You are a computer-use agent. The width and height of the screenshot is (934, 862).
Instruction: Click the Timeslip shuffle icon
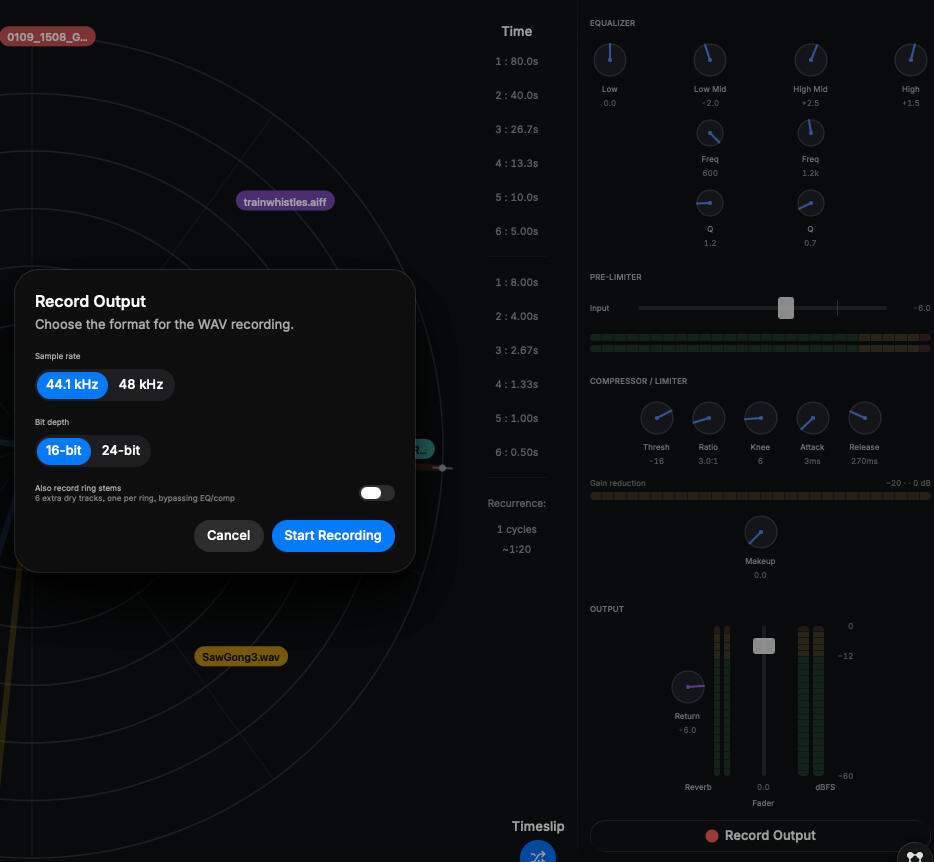538,855
